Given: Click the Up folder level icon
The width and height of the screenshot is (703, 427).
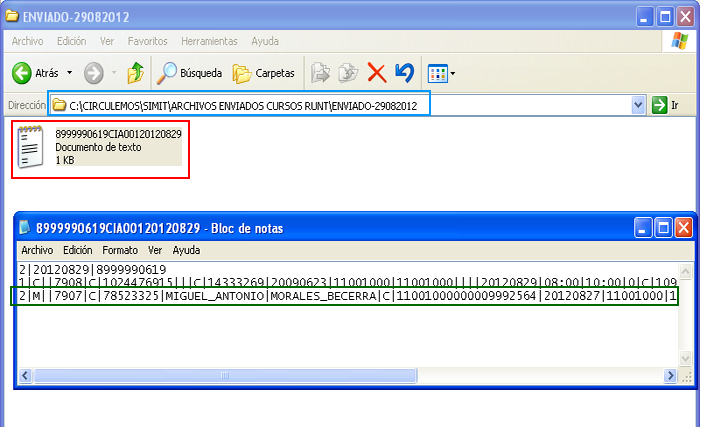Looking at the screenshot, I should click(136, 73).
